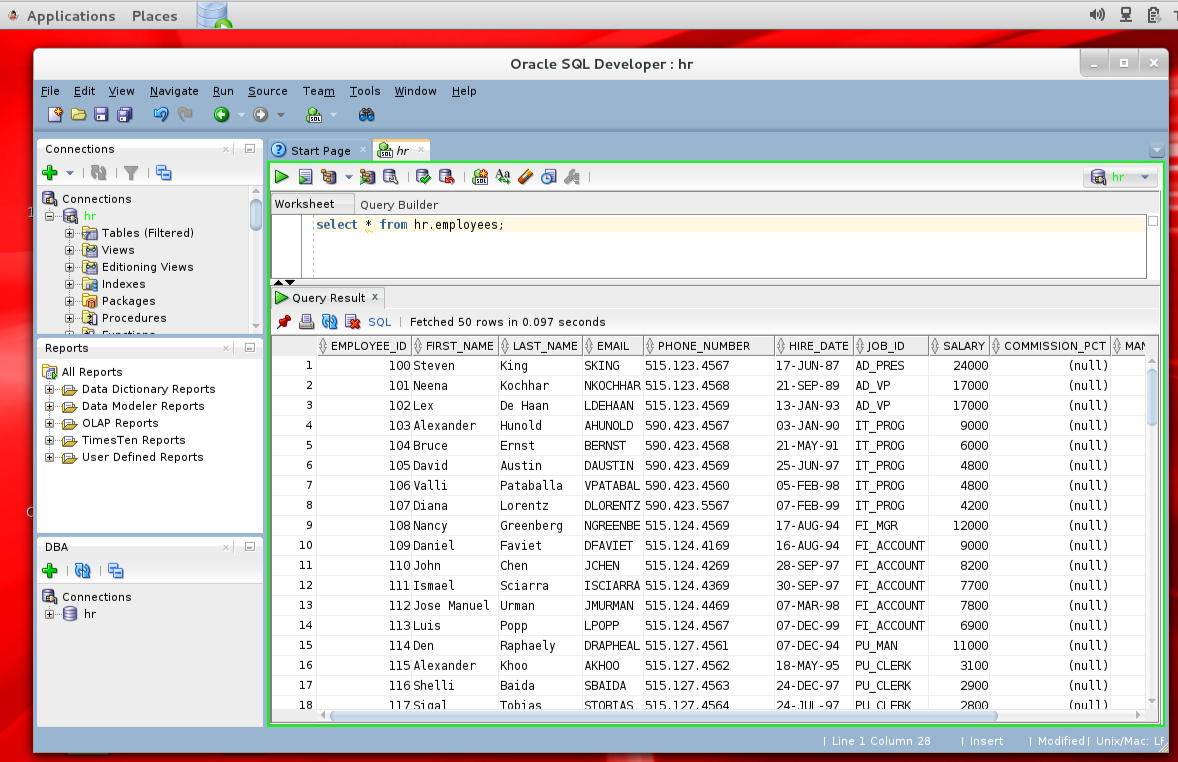Open the binoculars Find DB Object icon
Viewport: 1178px width, 762px height.
click(x=366, y=115)
